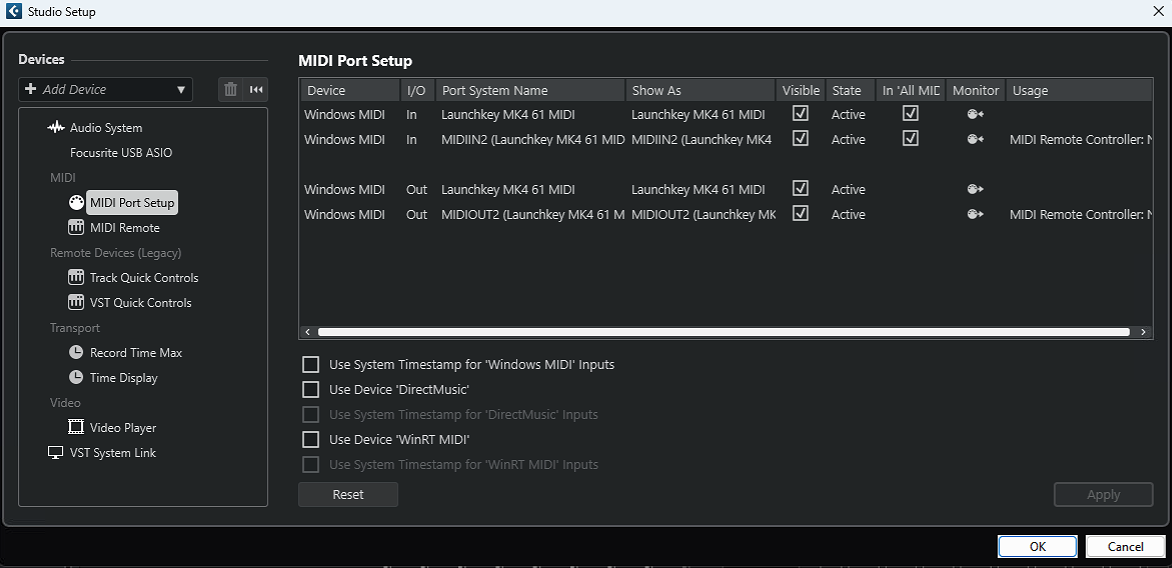Image resolution: width=1172 pixels, height=568 pixels.
Task: Click Show As cell 'MIDIIN2 (Launchkey MK4'
Action: [x=701, y=140]
